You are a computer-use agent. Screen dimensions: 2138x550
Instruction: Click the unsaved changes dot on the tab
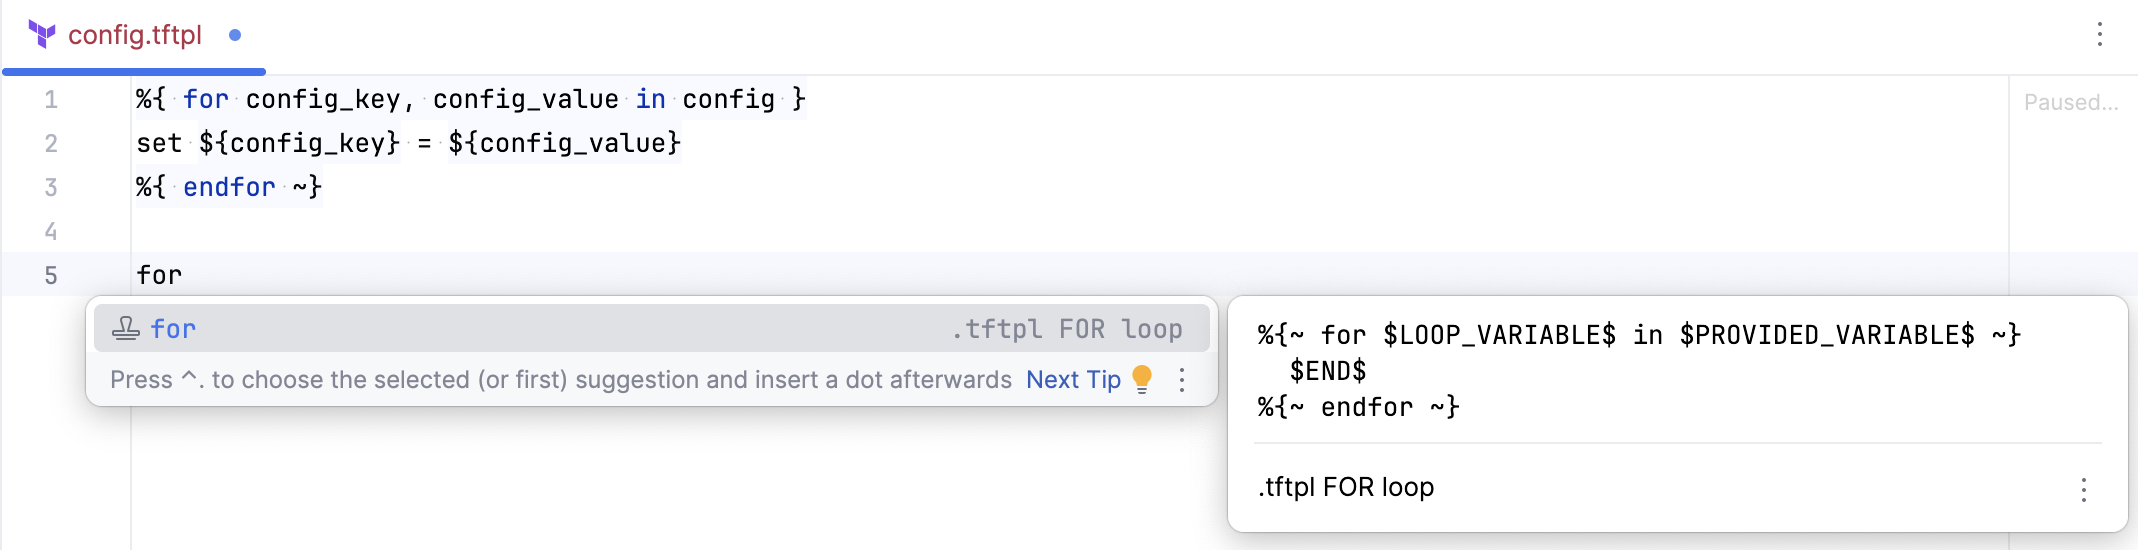pos(235,35)
